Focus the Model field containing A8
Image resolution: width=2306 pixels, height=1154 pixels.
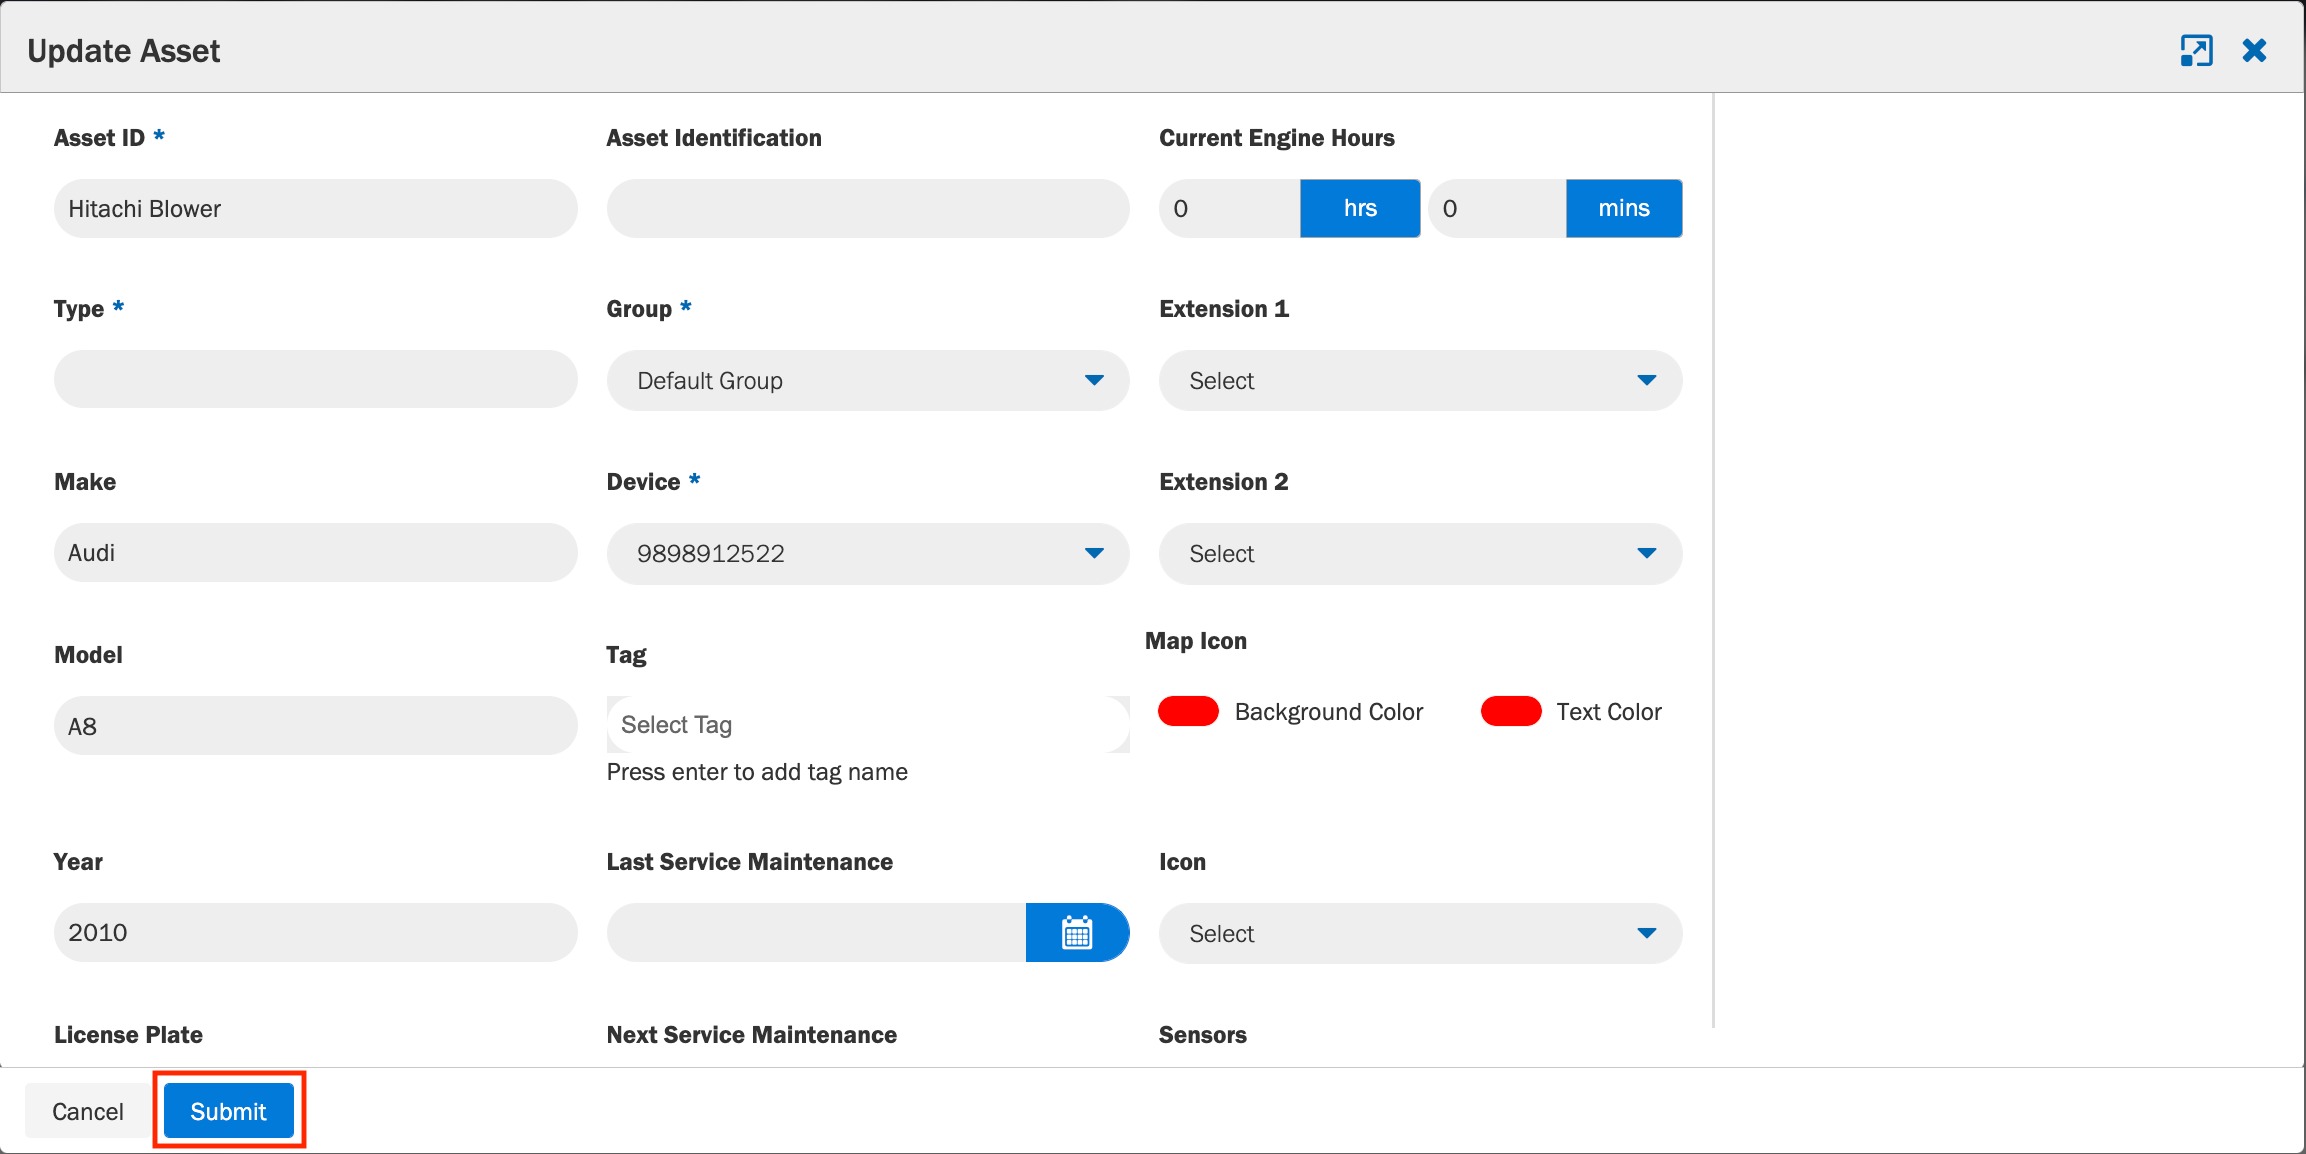tap(315, 725)
